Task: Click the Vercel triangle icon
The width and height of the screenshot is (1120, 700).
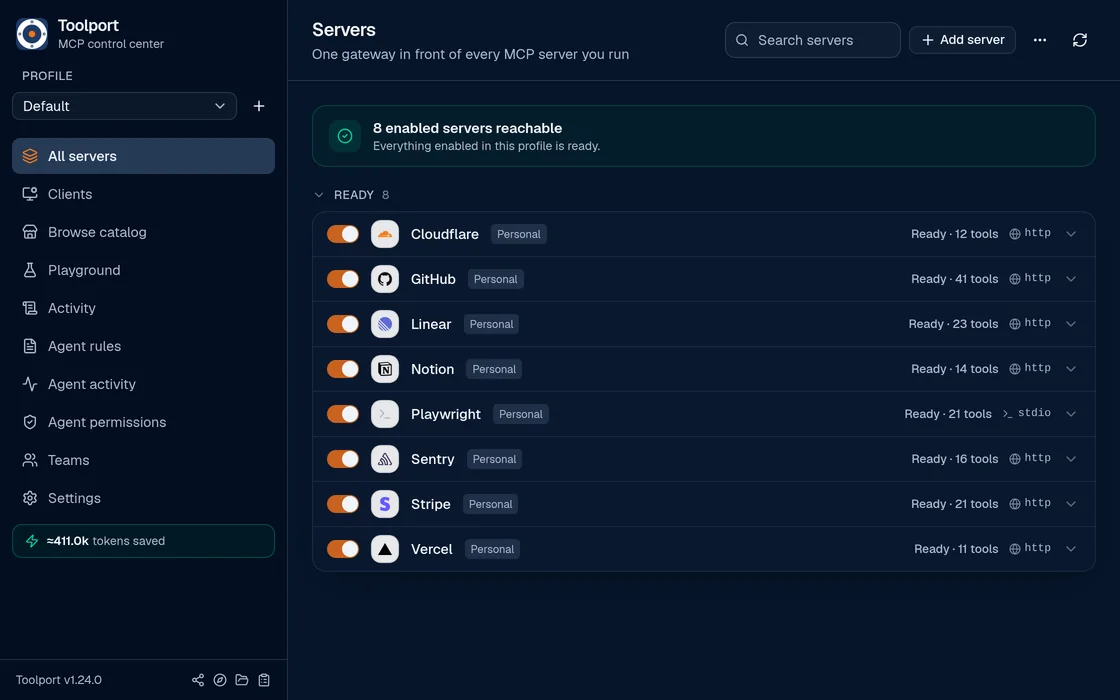Action: pyautogui.click(x=385, y=549)
